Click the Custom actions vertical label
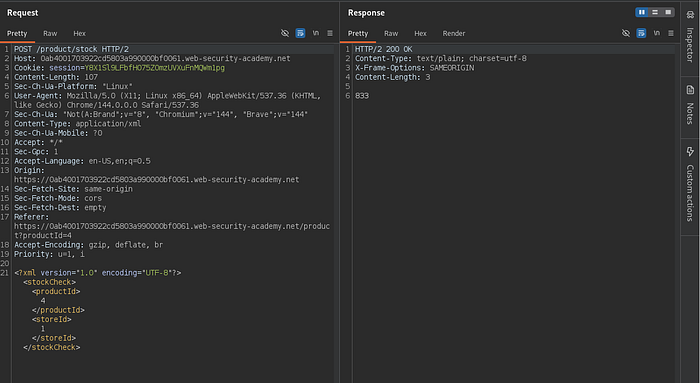The height and width of the screenshot is (383, 700). tap(690, 193)
